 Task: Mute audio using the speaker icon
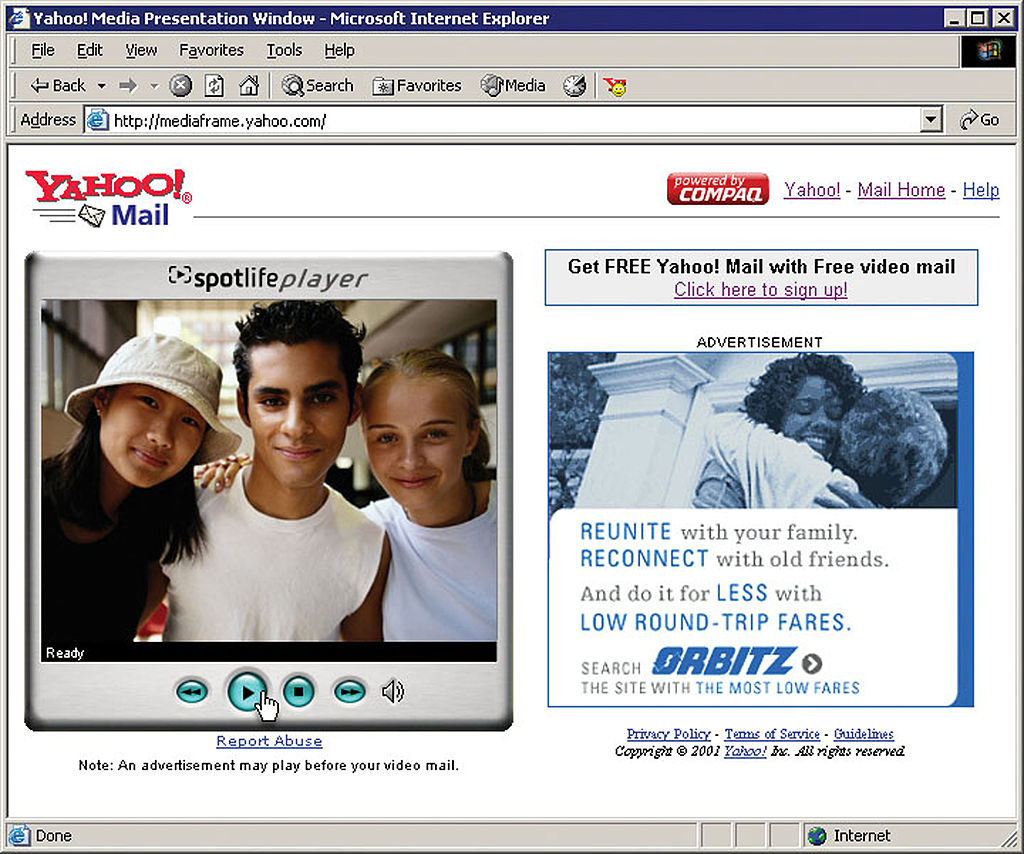393,691
